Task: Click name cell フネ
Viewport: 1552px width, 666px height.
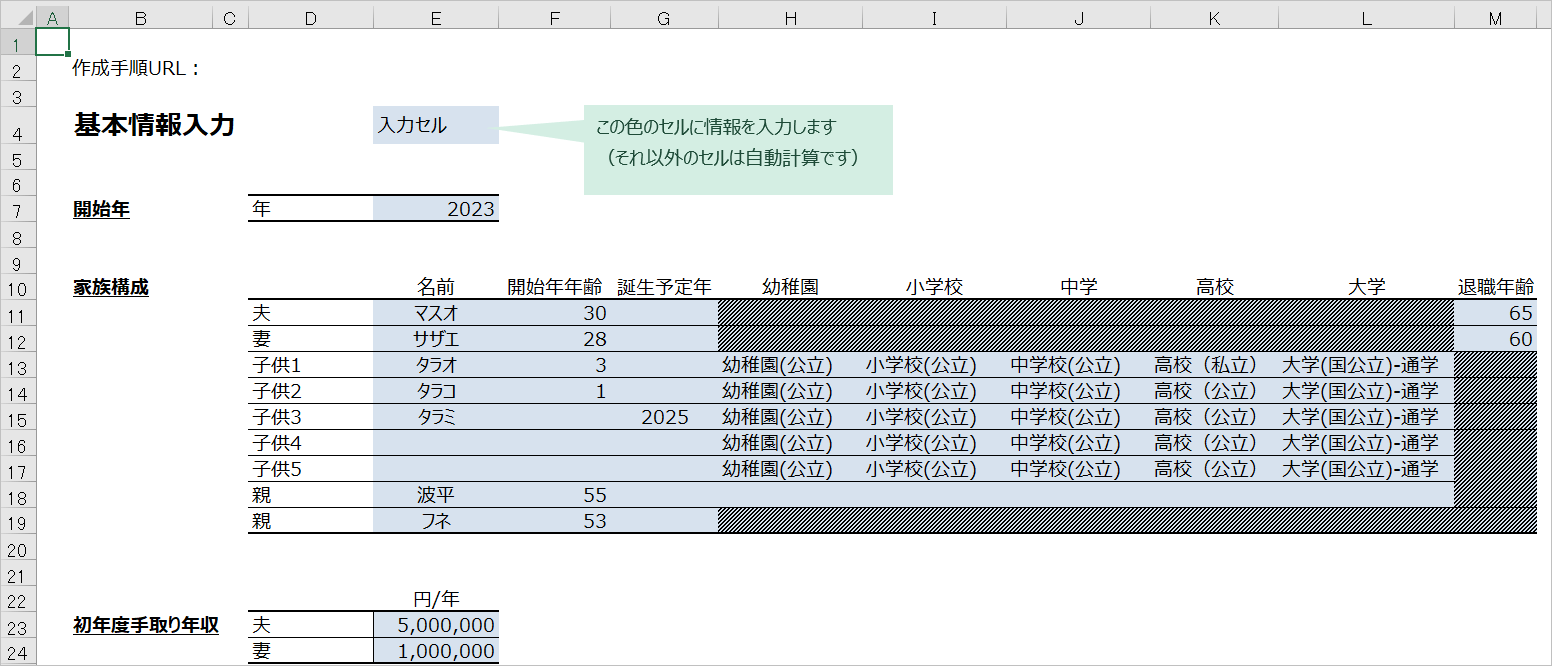Action: (435, 521)
